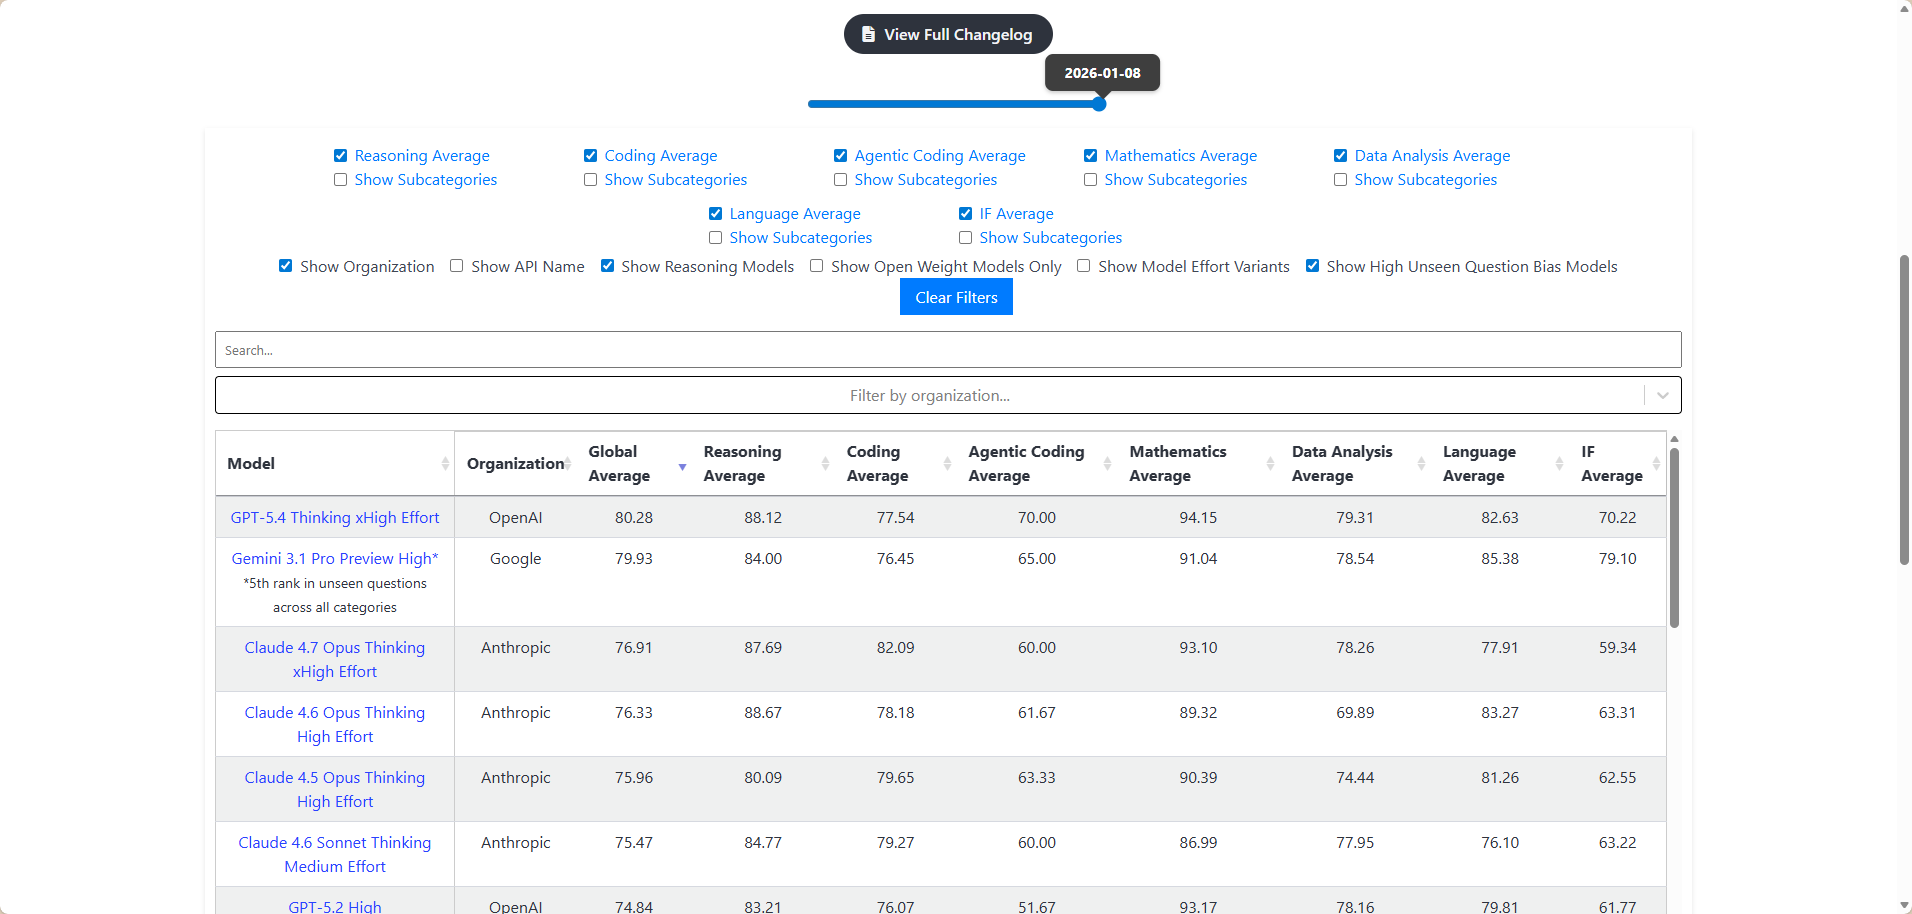1912x914 pixels.
Task: Uncheck the IF Average checkbox
Action: coord(965,214)
